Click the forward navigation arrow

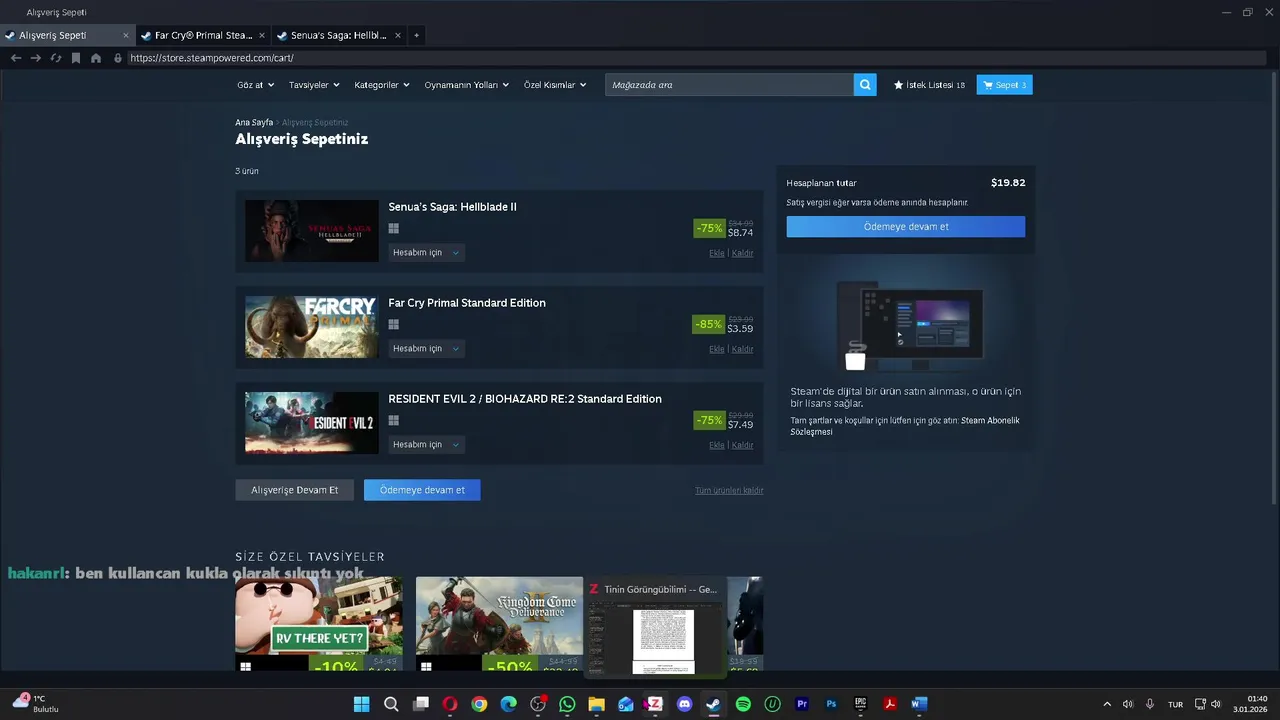[x=36, y=58]
